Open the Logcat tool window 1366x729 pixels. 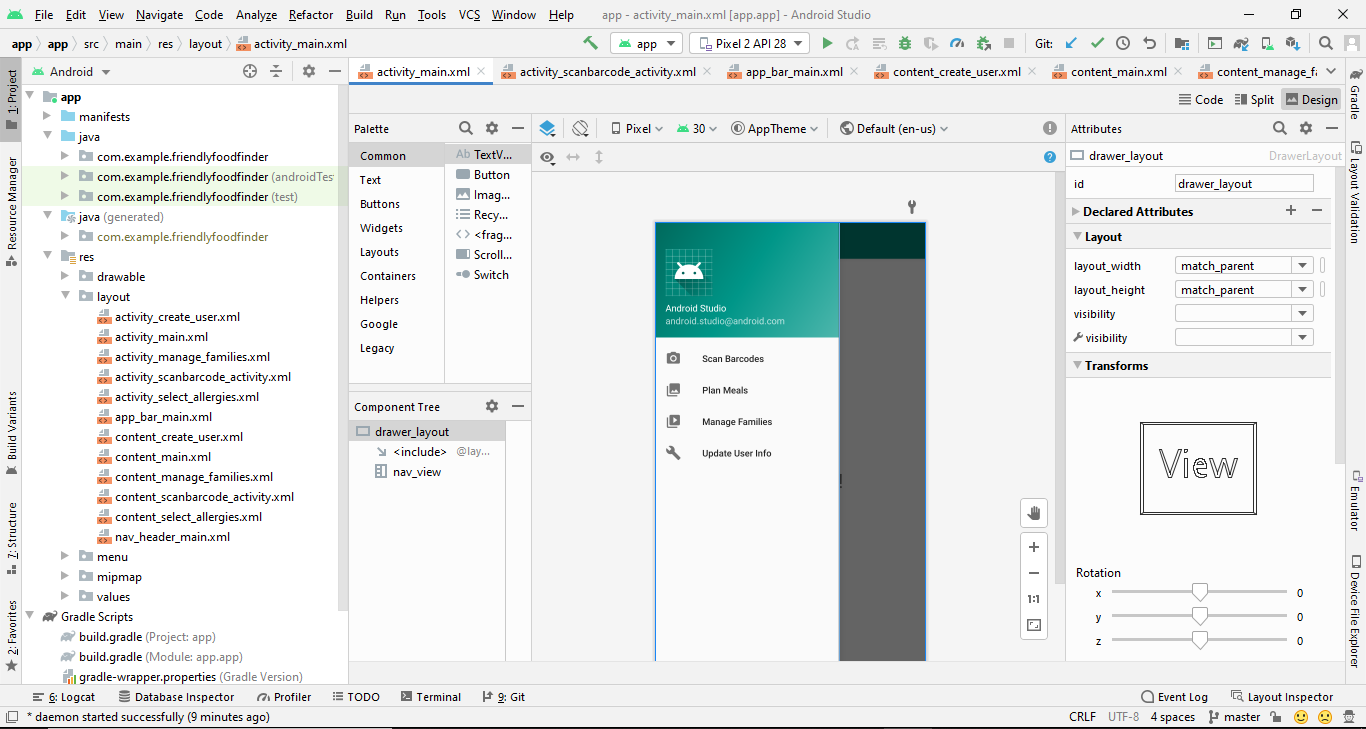[x=65, y=697]
